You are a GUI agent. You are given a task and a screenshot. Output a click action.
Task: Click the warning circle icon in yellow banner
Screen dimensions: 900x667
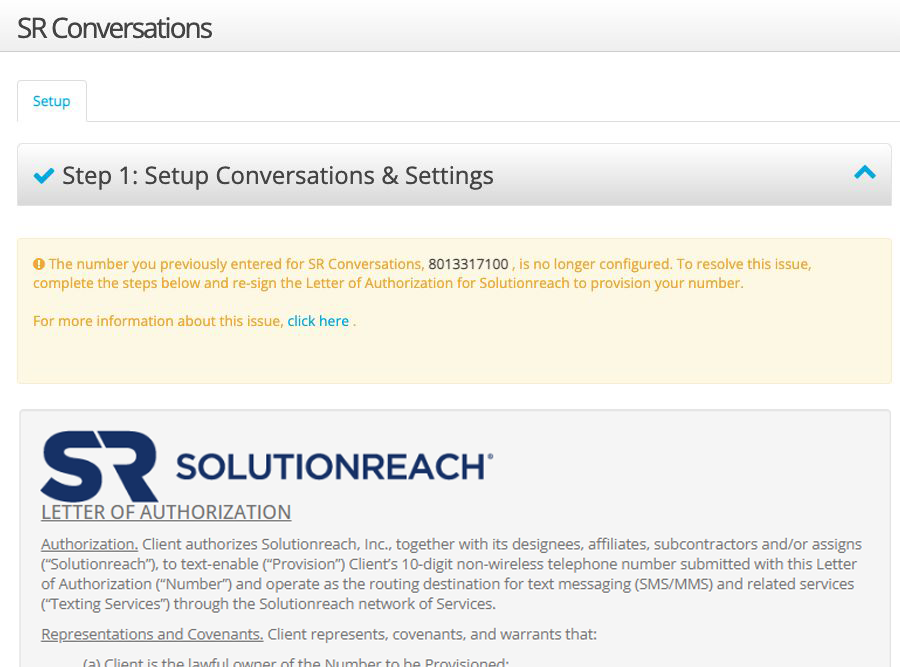[38, 263]
